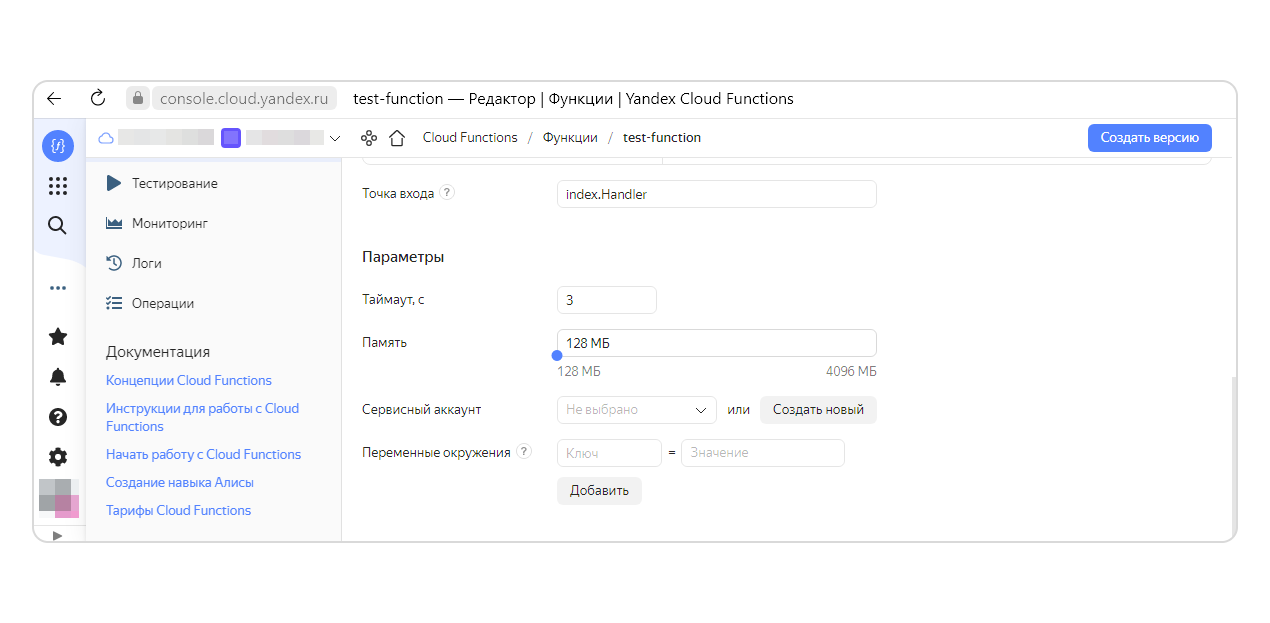Open search with the magnifier icon
Screen dimensions: 1270x623
(x=58, y=226)
